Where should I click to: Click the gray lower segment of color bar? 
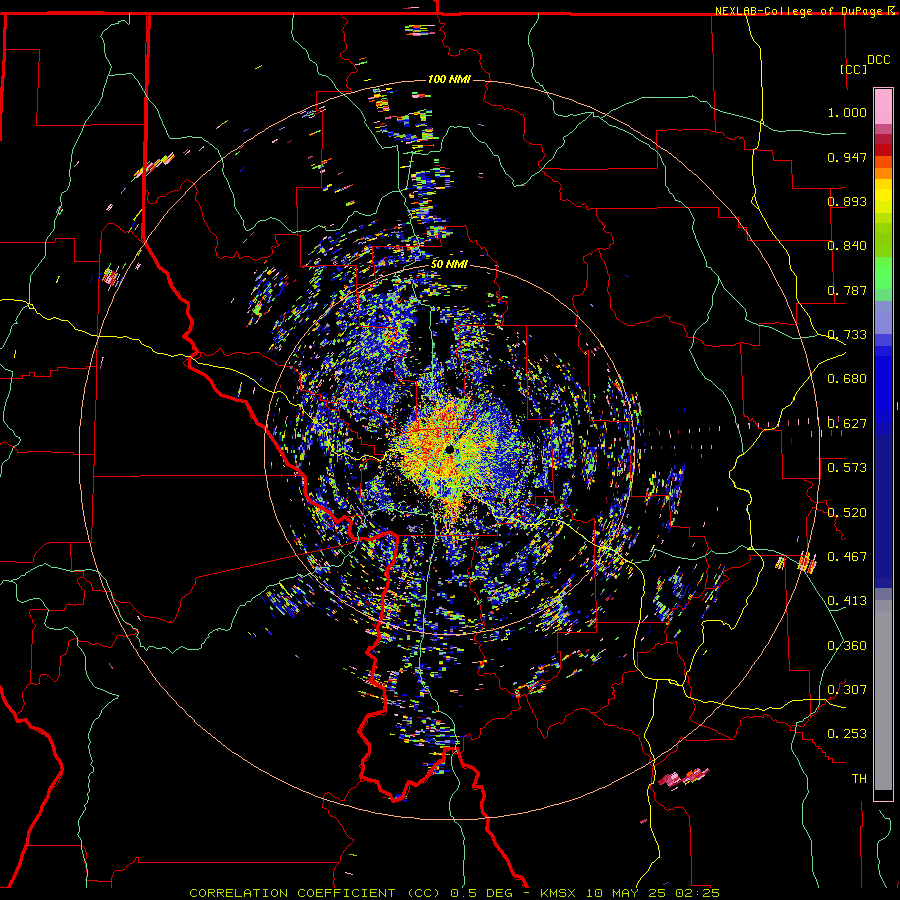tap(883, 695)
